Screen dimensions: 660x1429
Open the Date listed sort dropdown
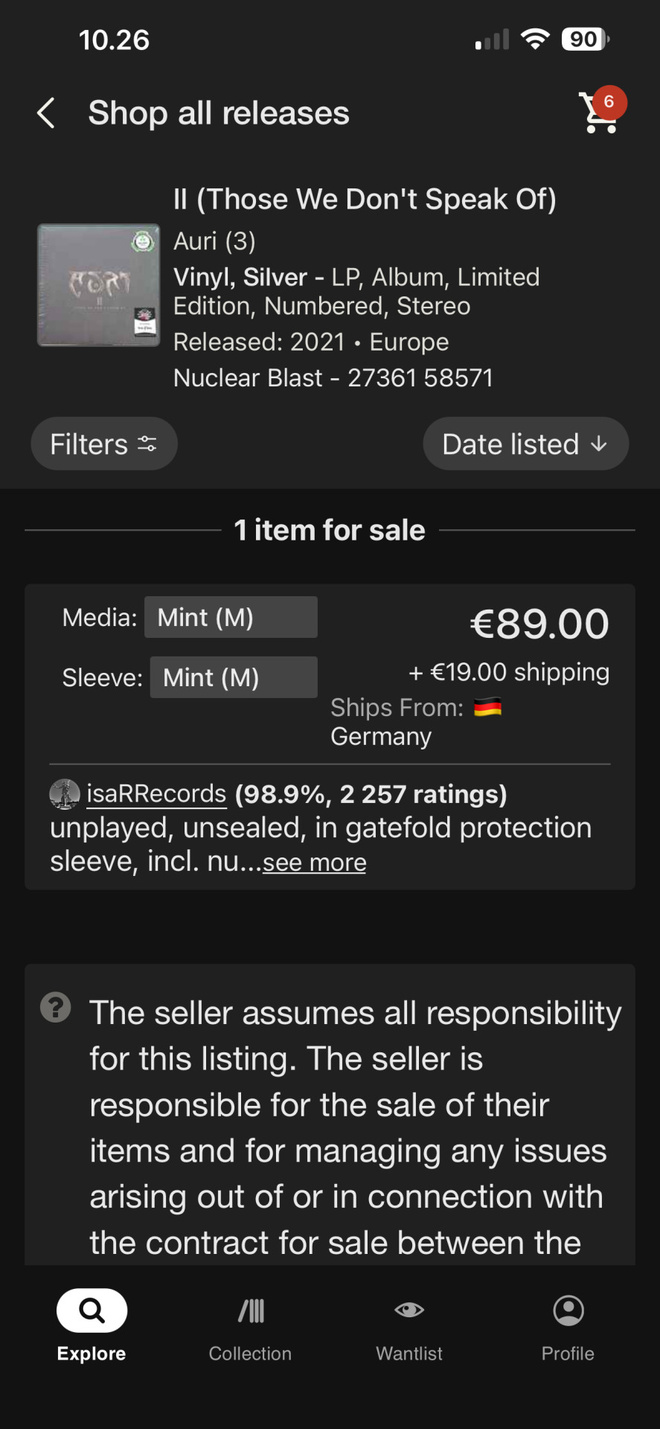pyautogui.click(x=525, y=444)
